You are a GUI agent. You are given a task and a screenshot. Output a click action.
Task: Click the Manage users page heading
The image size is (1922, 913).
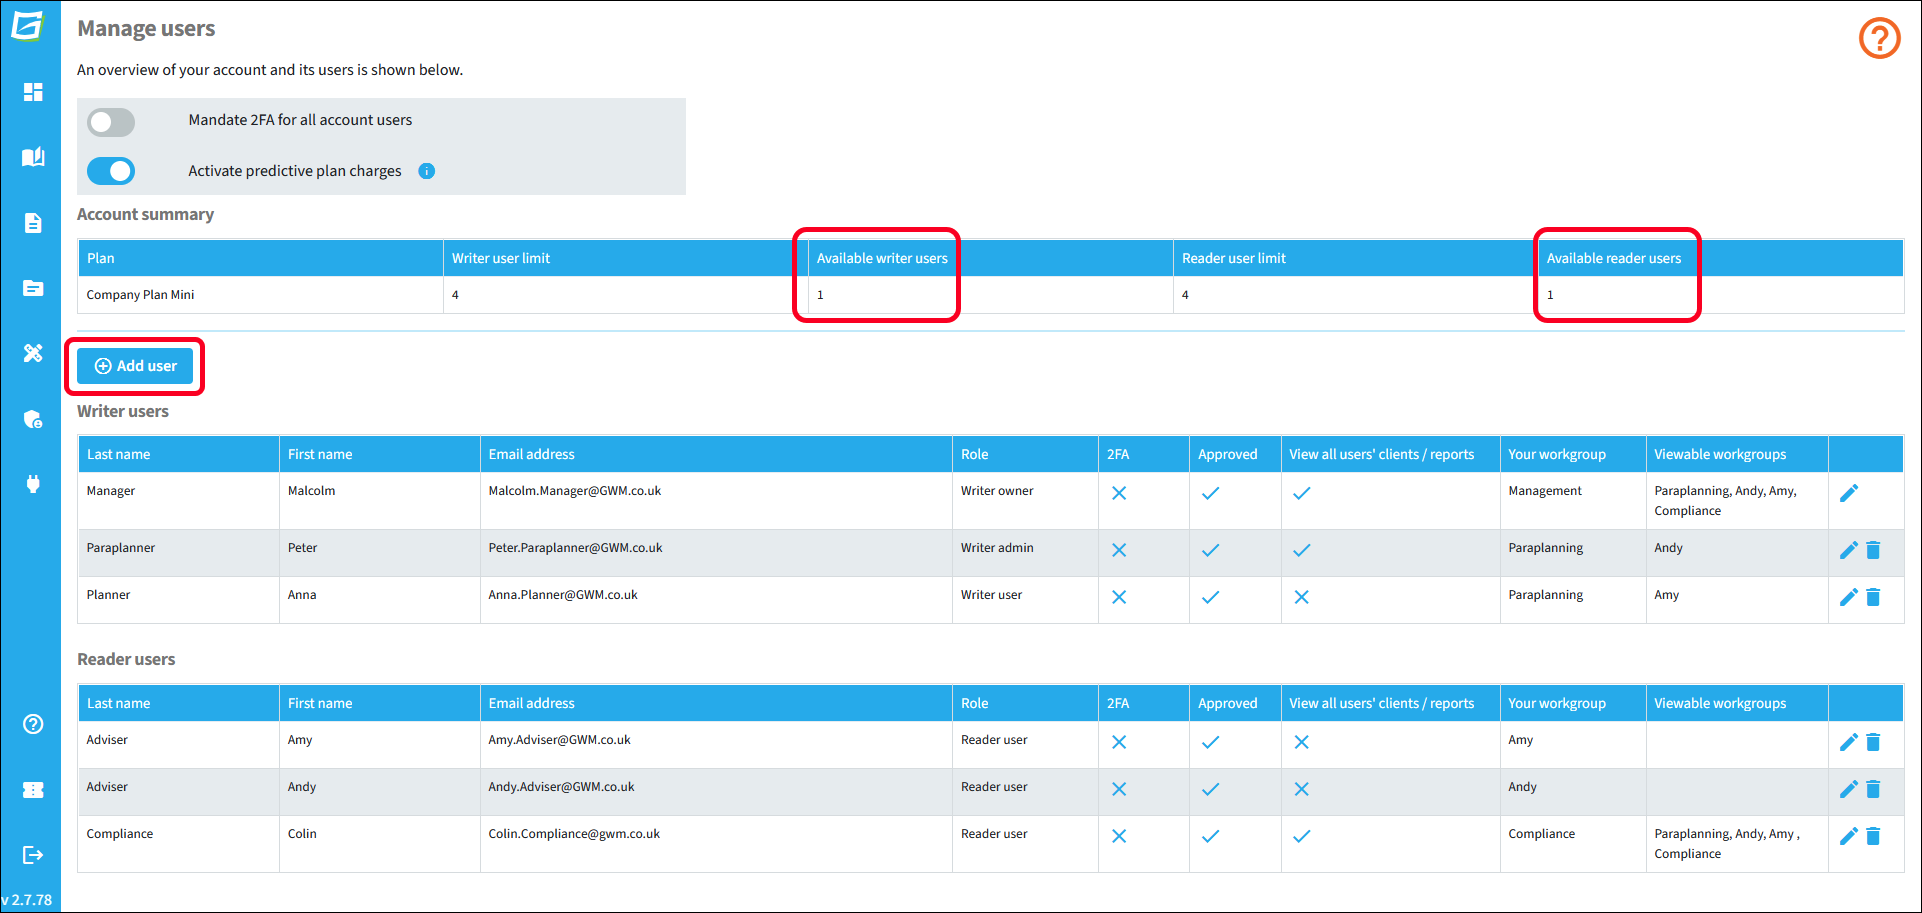pyautogui.click(x=146, y=29)
